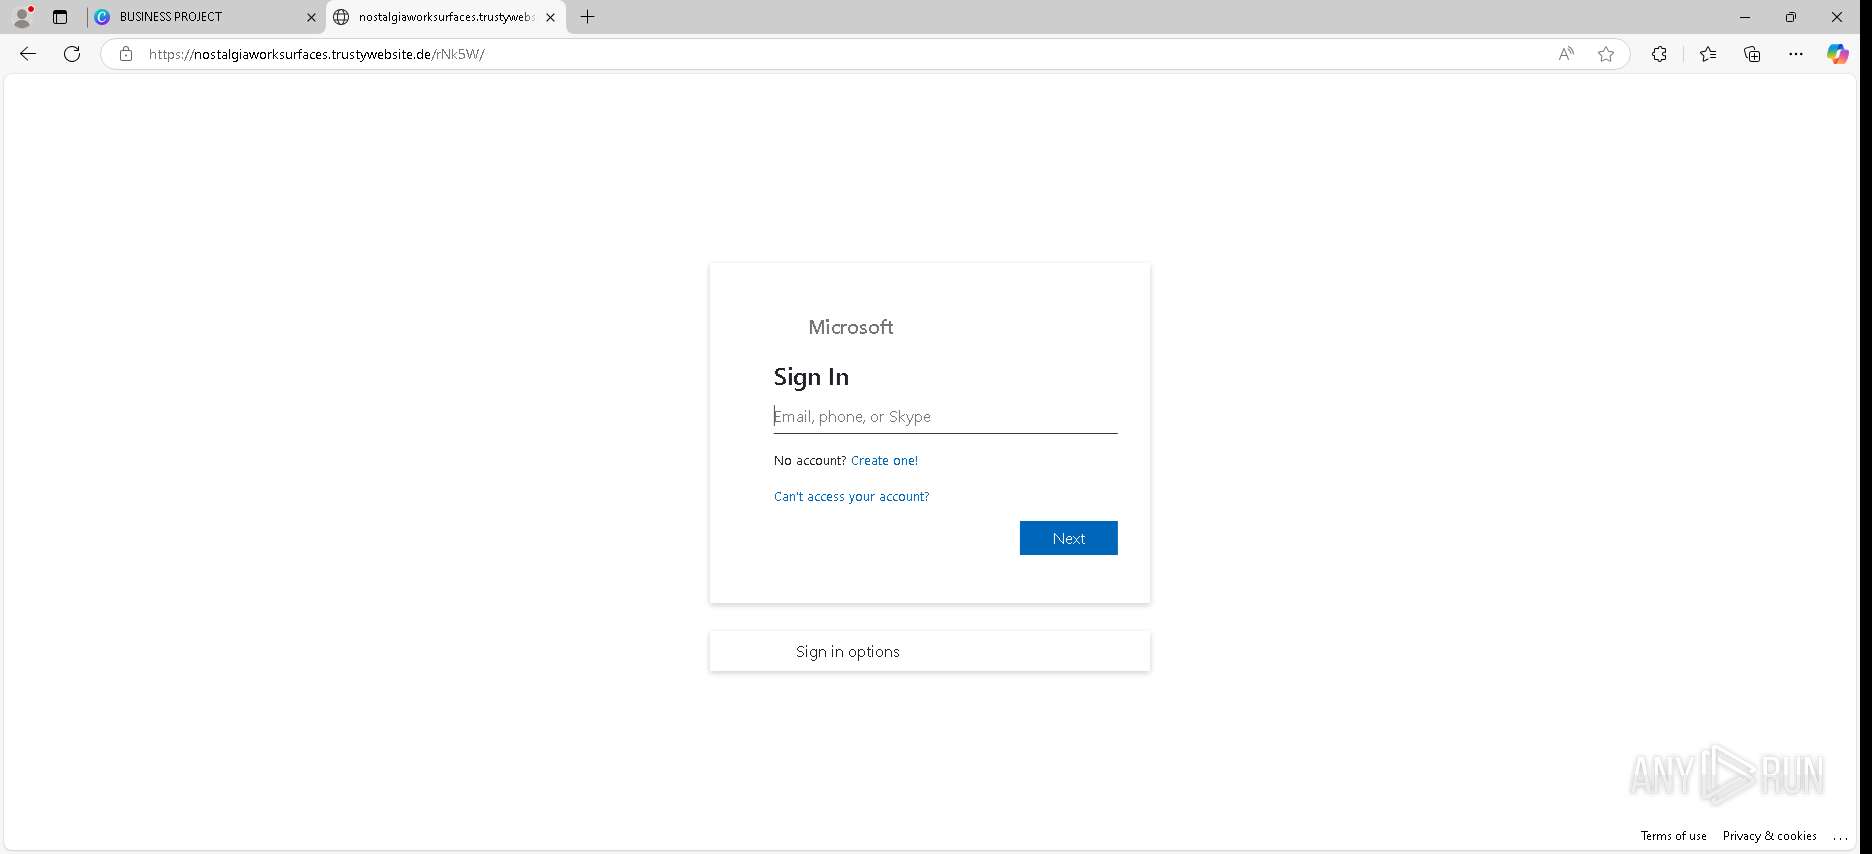Go back to previous page
Screen dimensions: 1872x854
pyautogui.click(x=28, y=54)
